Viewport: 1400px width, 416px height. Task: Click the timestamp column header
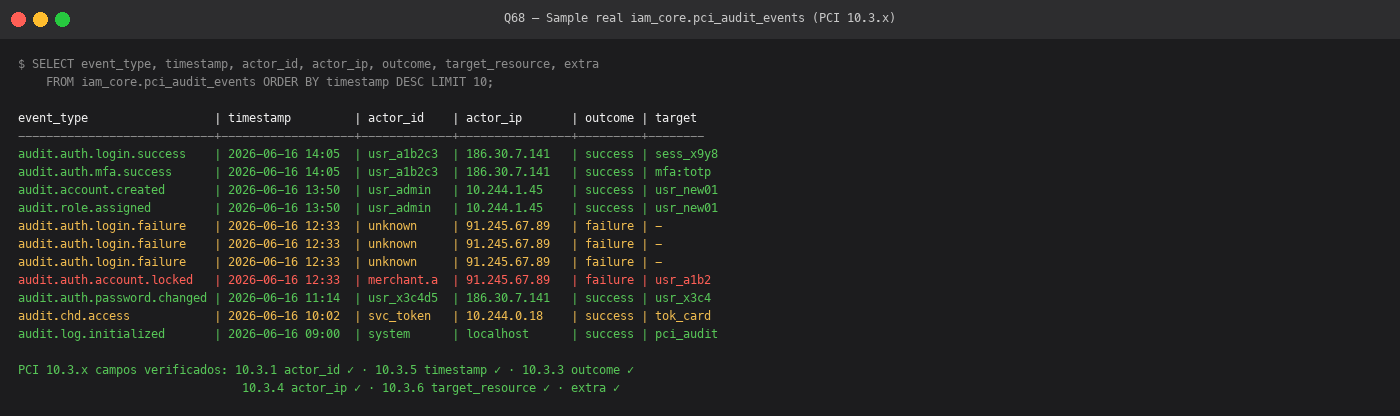259,118
